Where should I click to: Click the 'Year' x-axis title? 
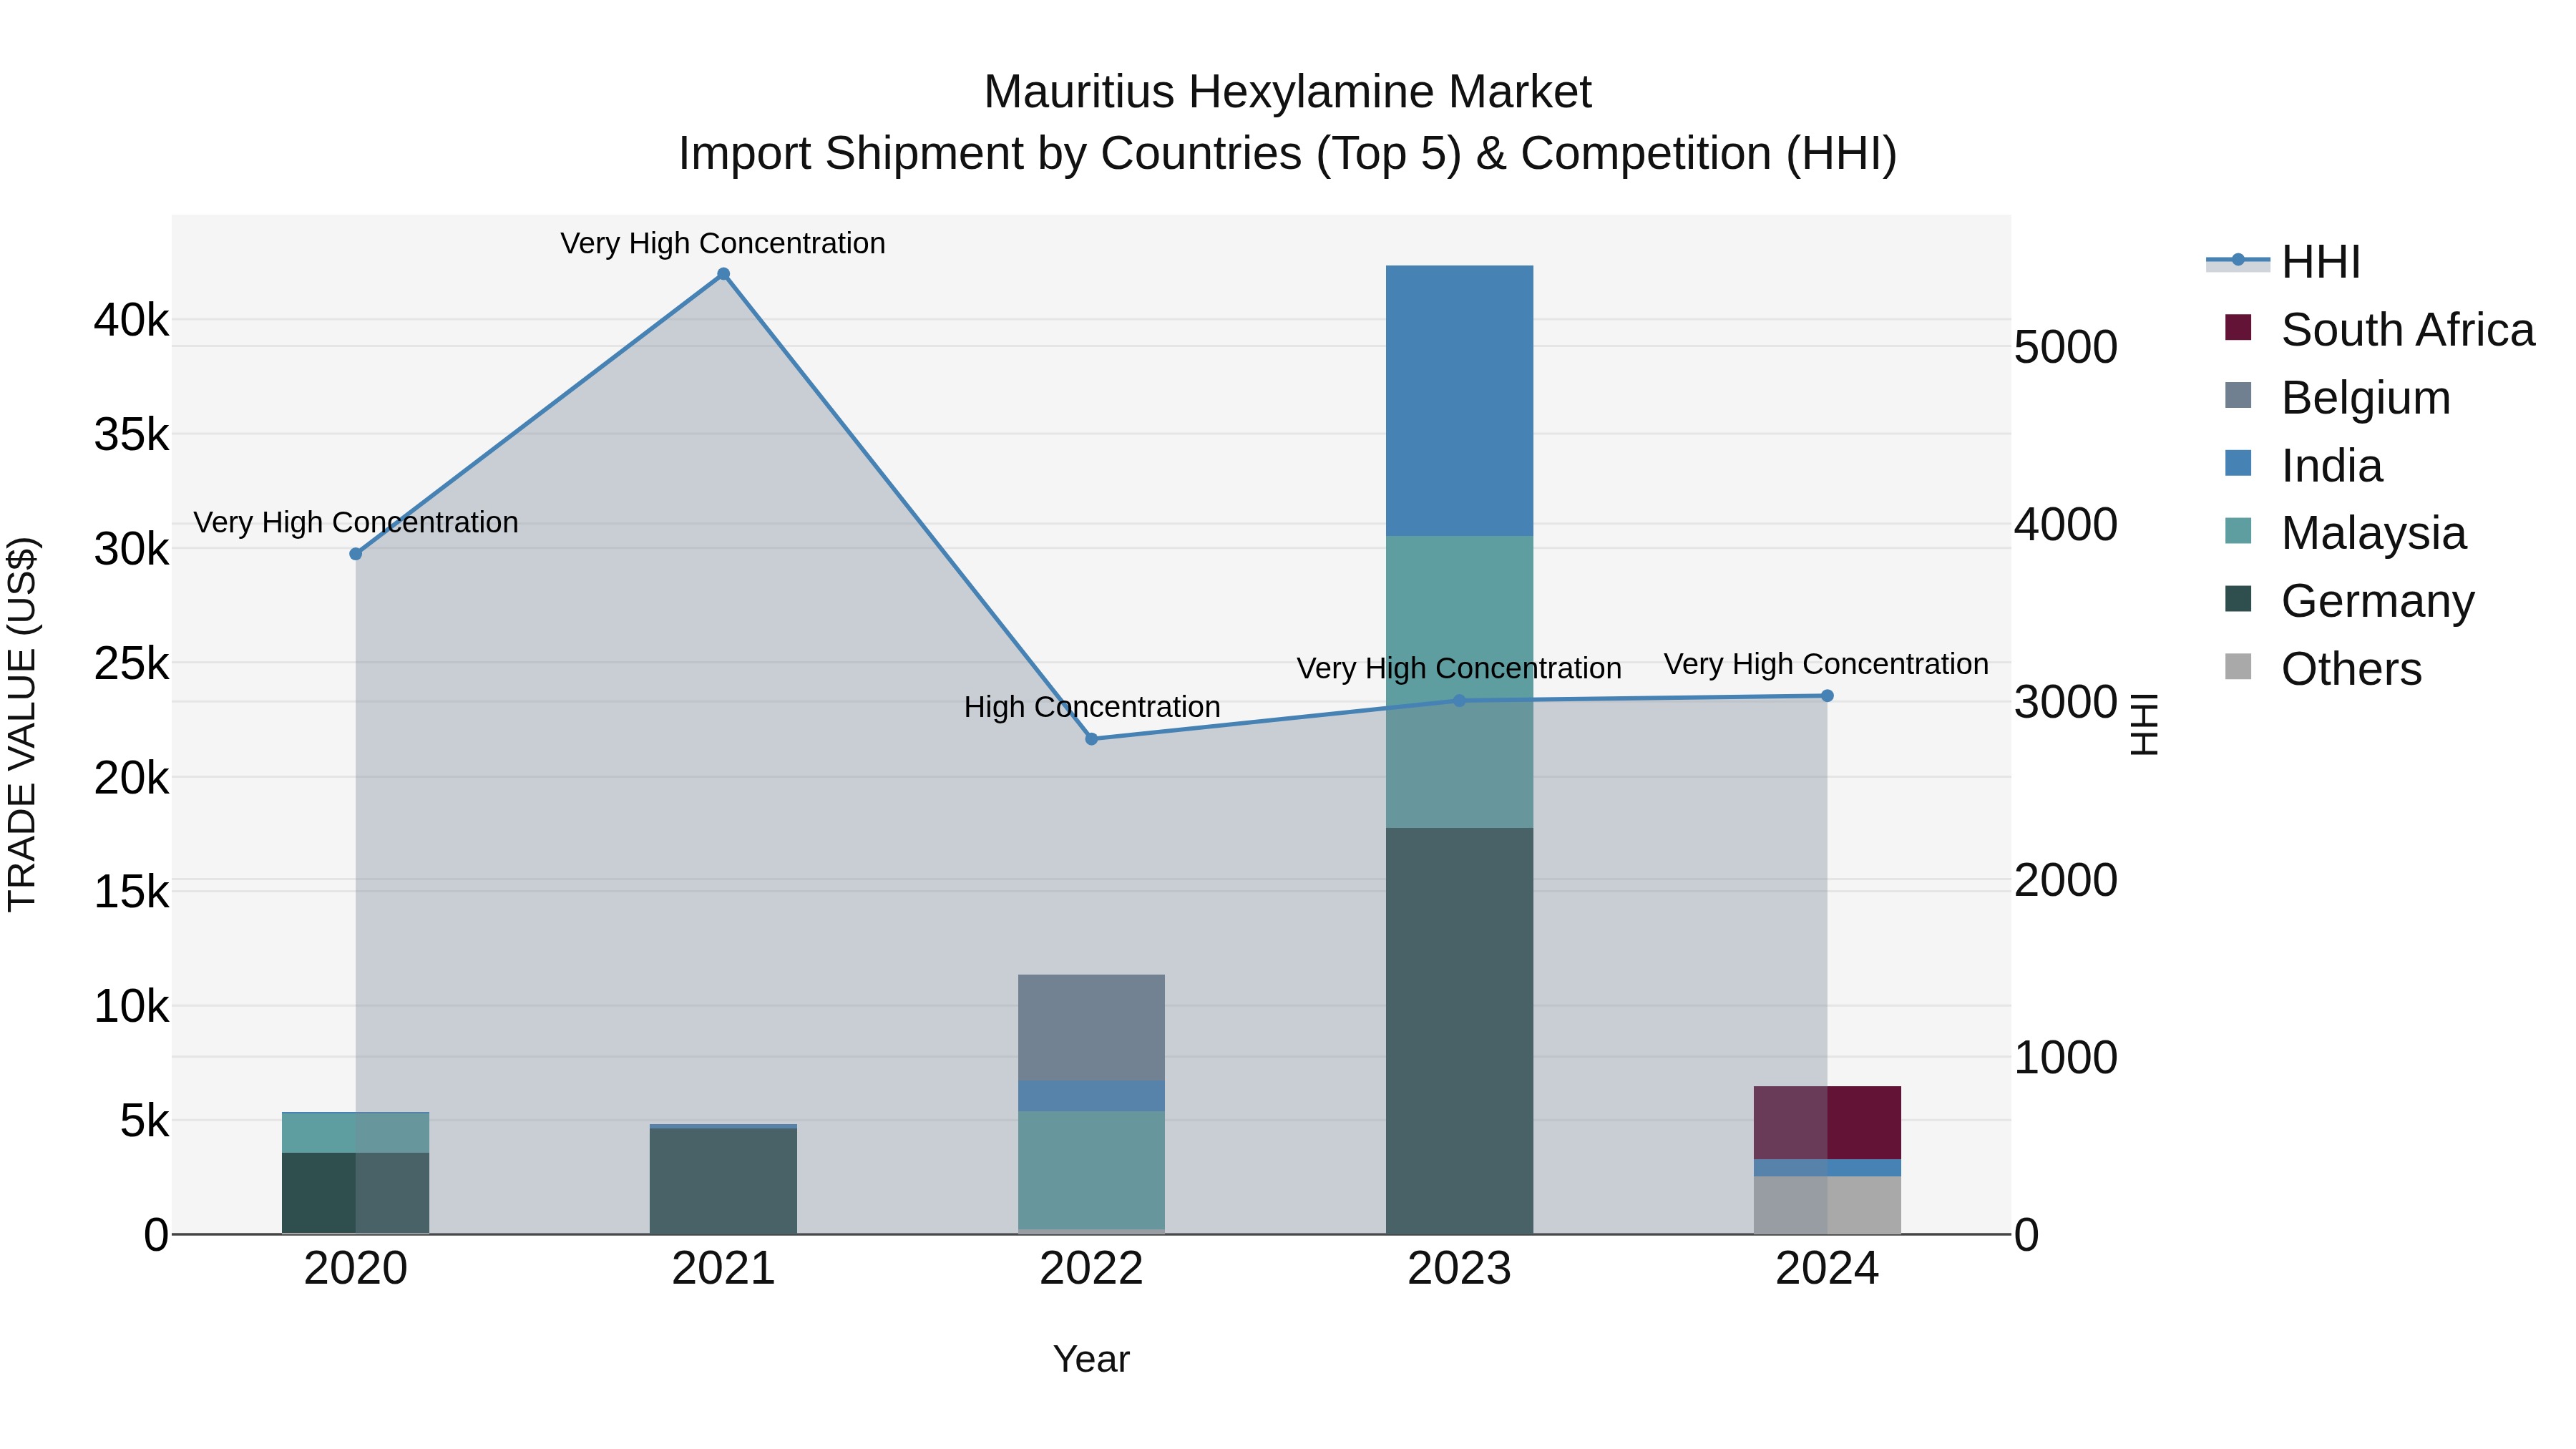[x=1091, y=1360]
